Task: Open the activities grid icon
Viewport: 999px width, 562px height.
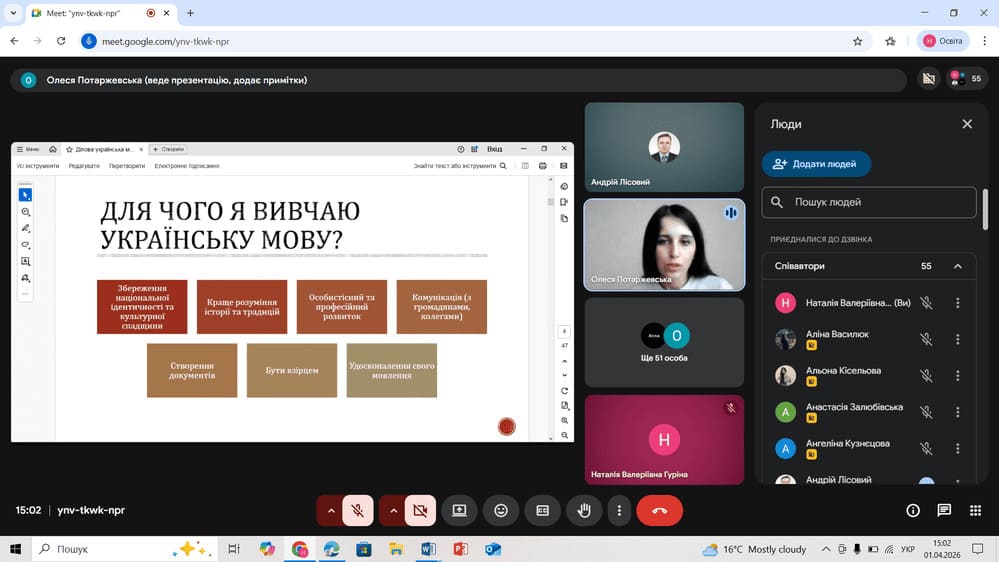Action: pyautogui.click(x=975, y=510)
